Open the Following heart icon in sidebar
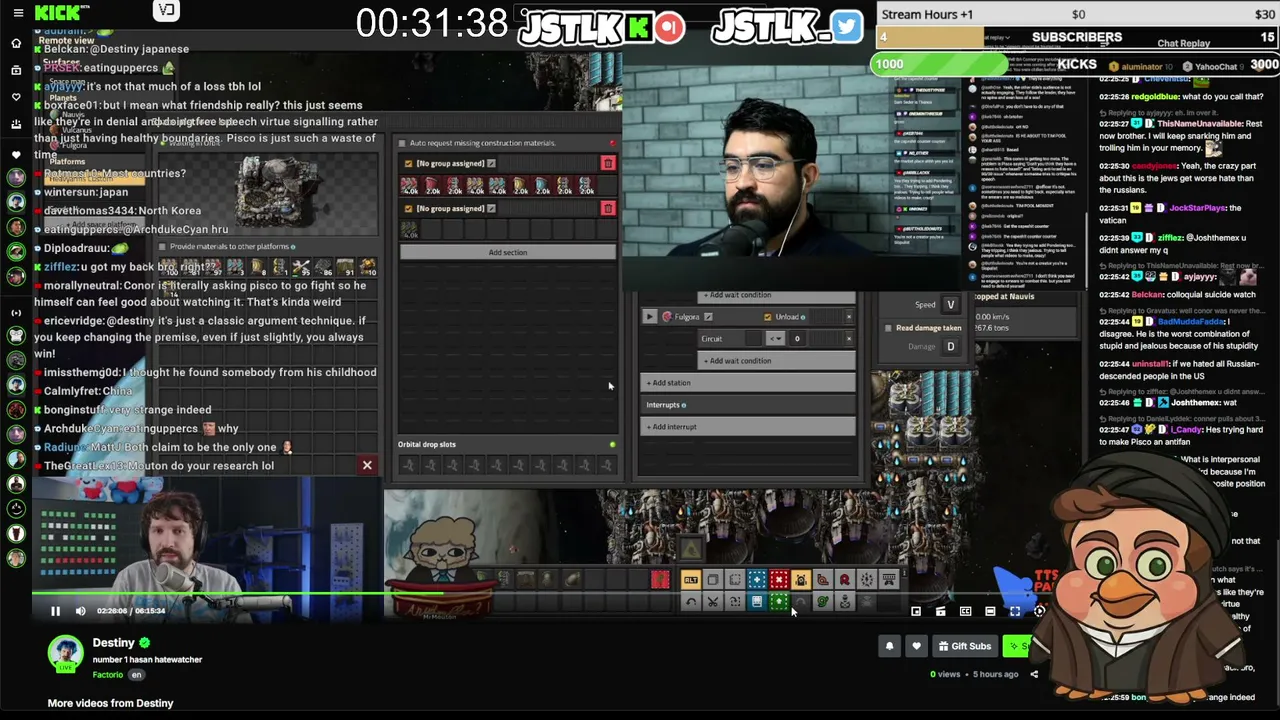Viewport: 1280px width, 720px height. pos(16,97)
